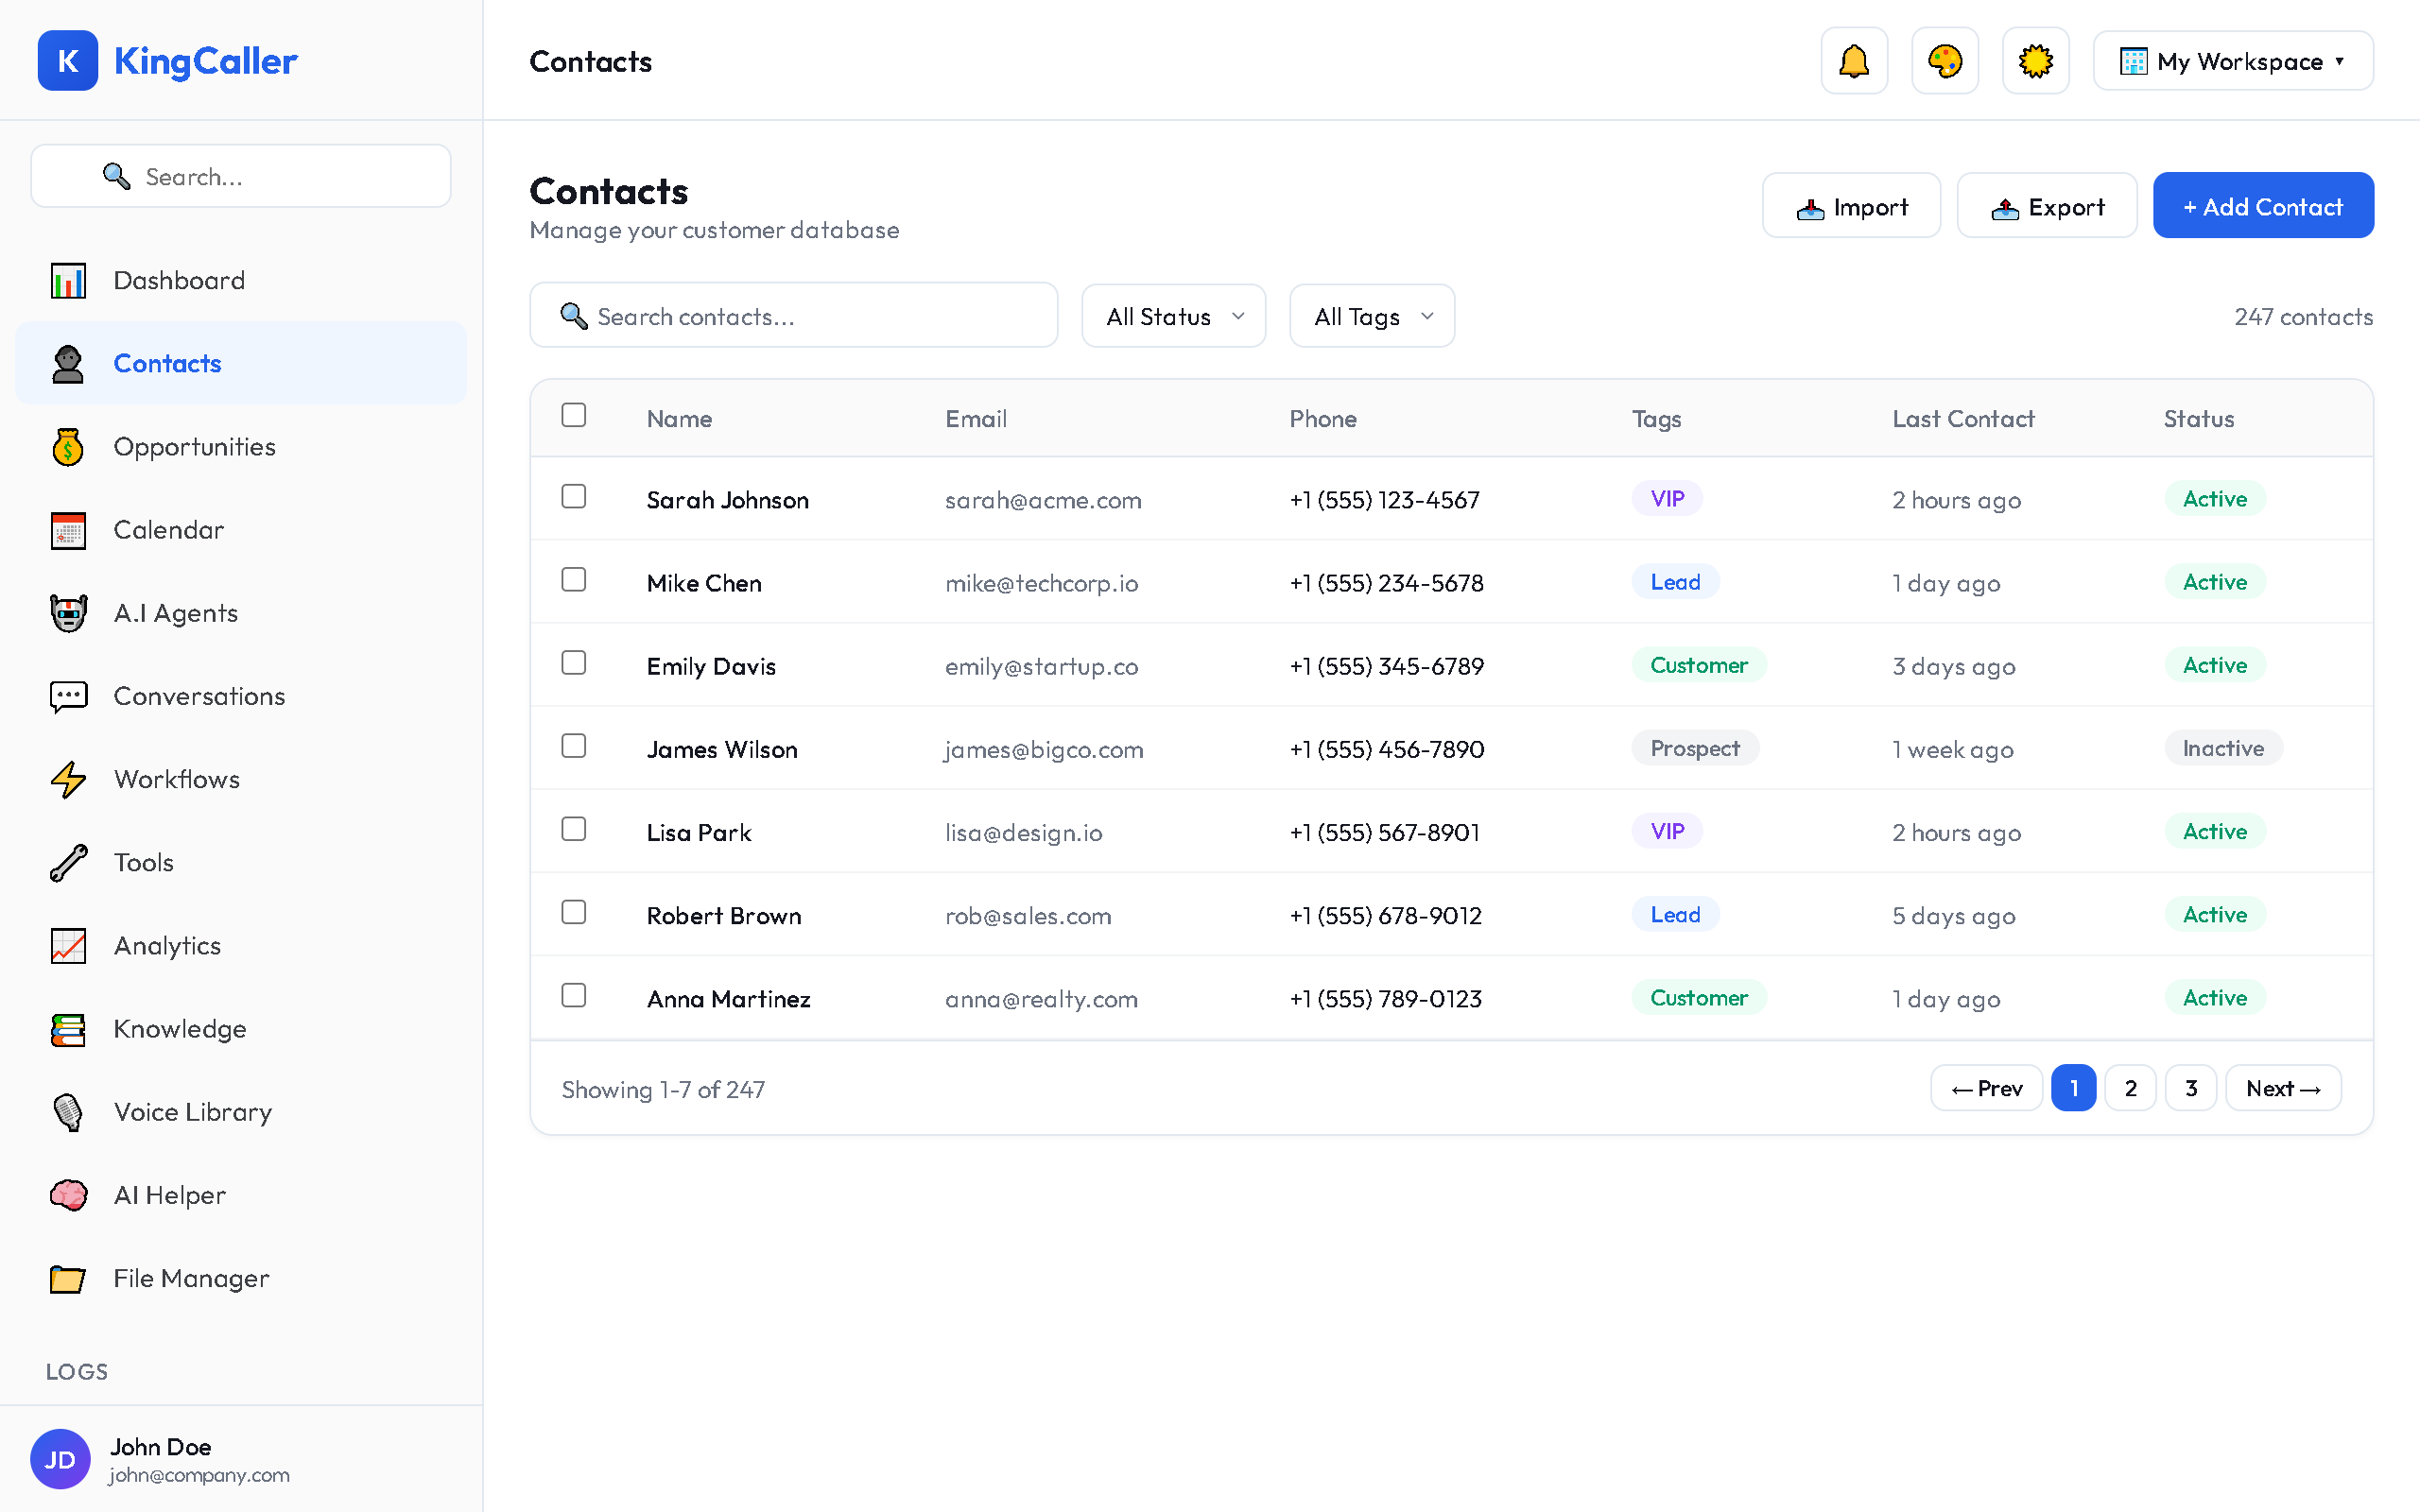
Task: Select the A.I Agents sidebar icon
Action: (67, 613)
